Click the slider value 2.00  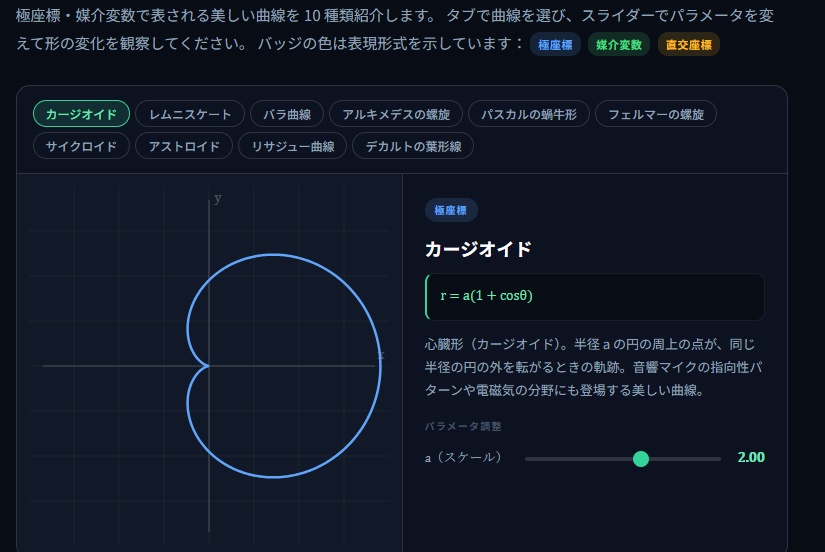[x=751, y=457]
